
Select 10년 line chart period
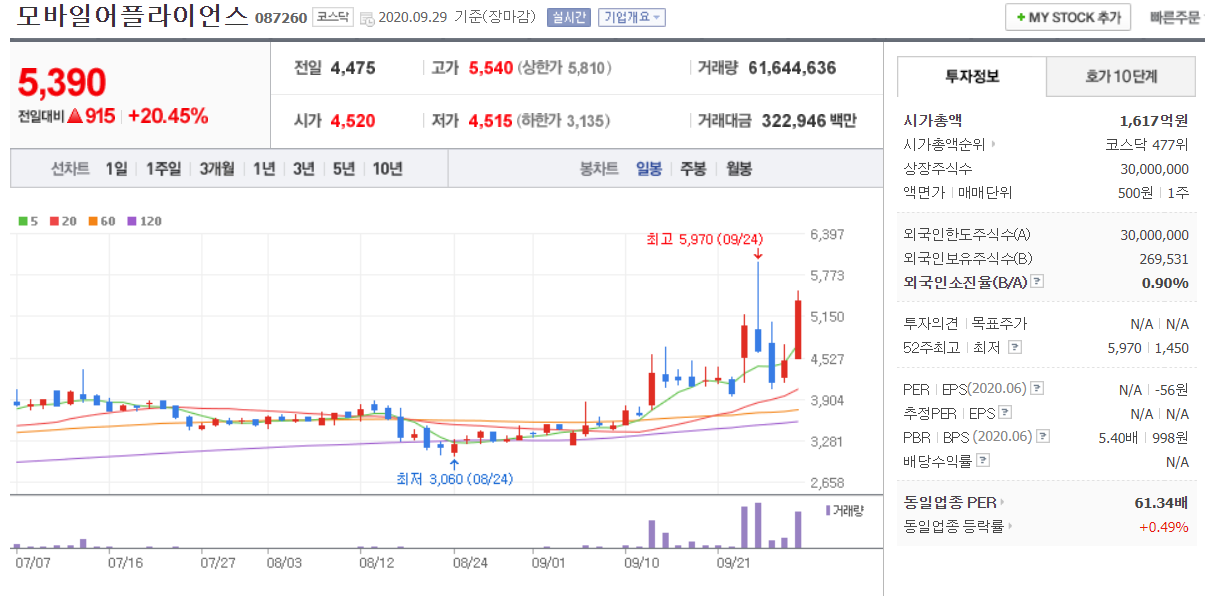coord(387,169)
